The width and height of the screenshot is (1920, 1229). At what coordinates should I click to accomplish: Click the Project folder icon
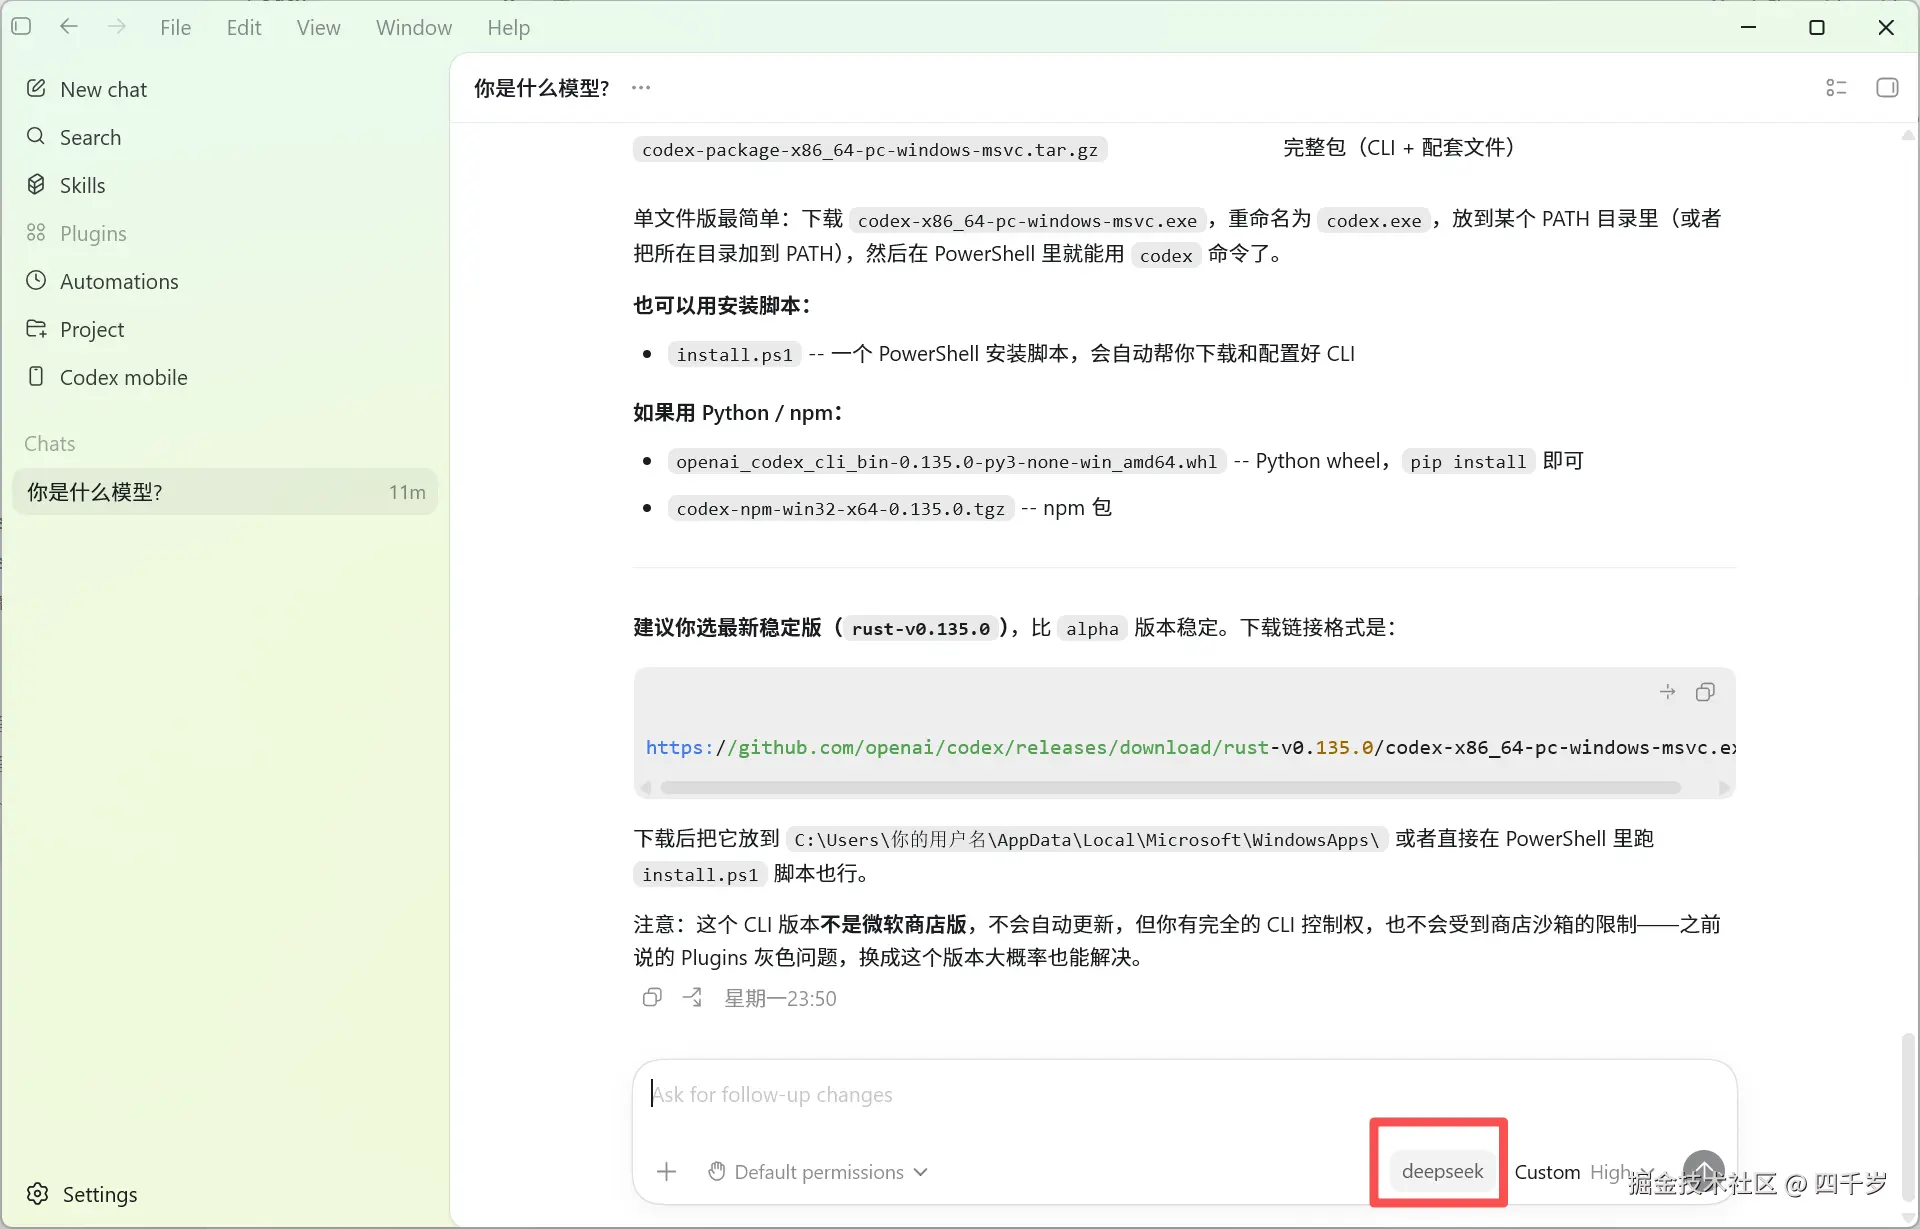point(36,328)
